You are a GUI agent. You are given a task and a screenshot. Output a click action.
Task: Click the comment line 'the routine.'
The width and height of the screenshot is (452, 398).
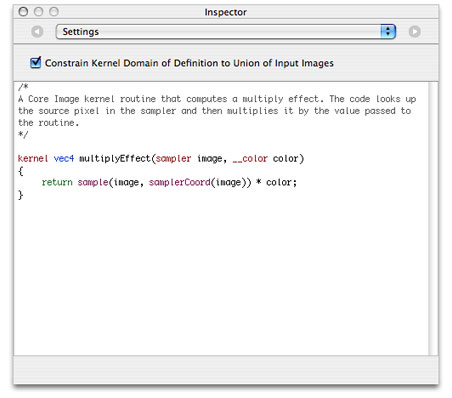pyautogui.click(x=48, y=123)
